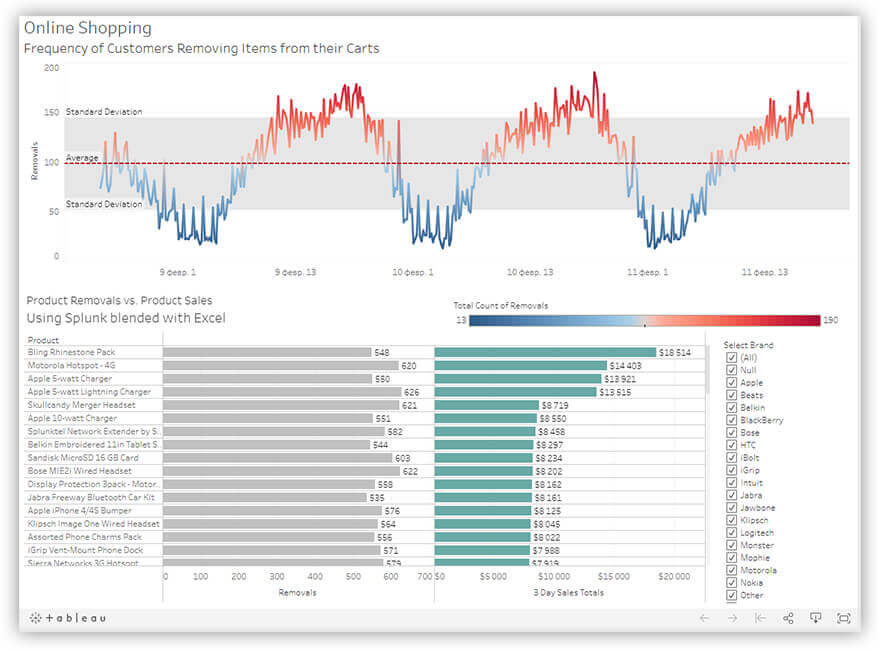Open the share icon in footer

pos(788,618)
